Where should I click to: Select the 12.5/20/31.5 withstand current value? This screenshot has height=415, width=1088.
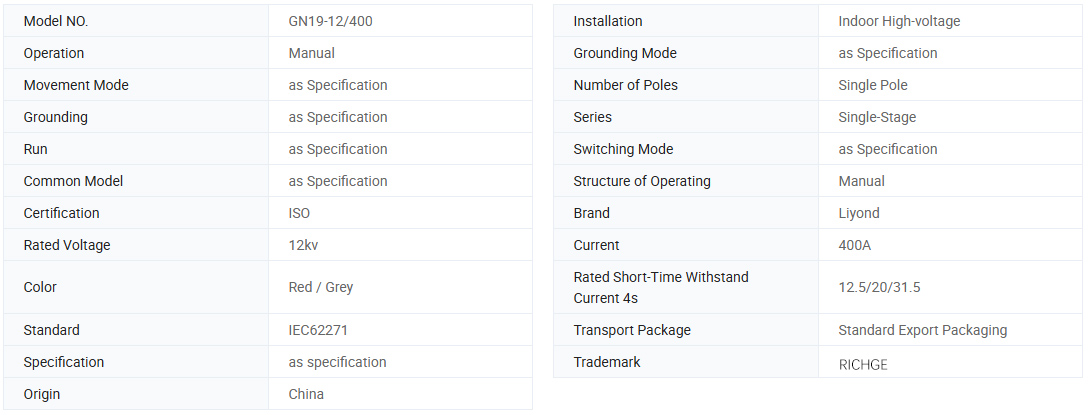click(879, 287)
